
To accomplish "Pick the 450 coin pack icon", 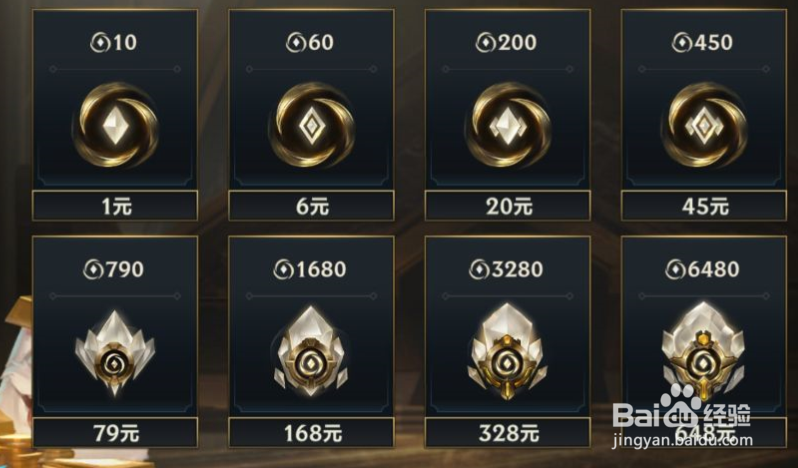I will pyautogui.click(x=704, y=125).
